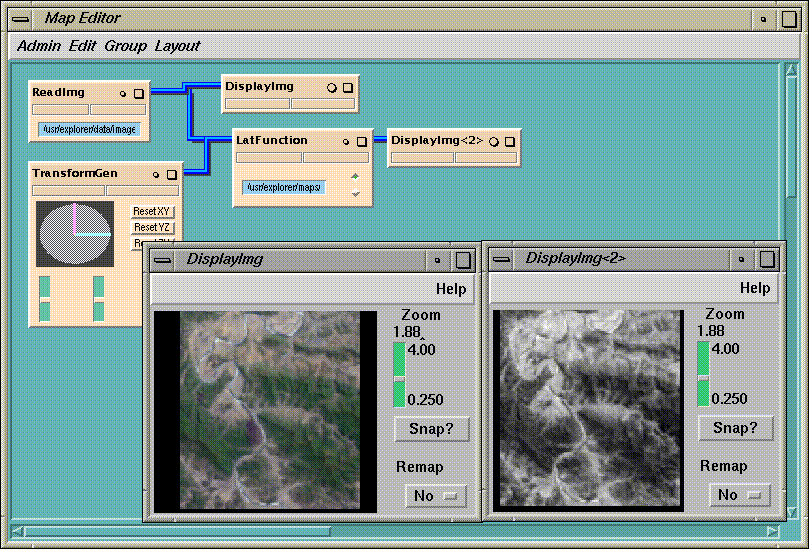Click the TransformGen rotation dial widget
This screenshot has width=809, height=549.
(x=75, y=233)
